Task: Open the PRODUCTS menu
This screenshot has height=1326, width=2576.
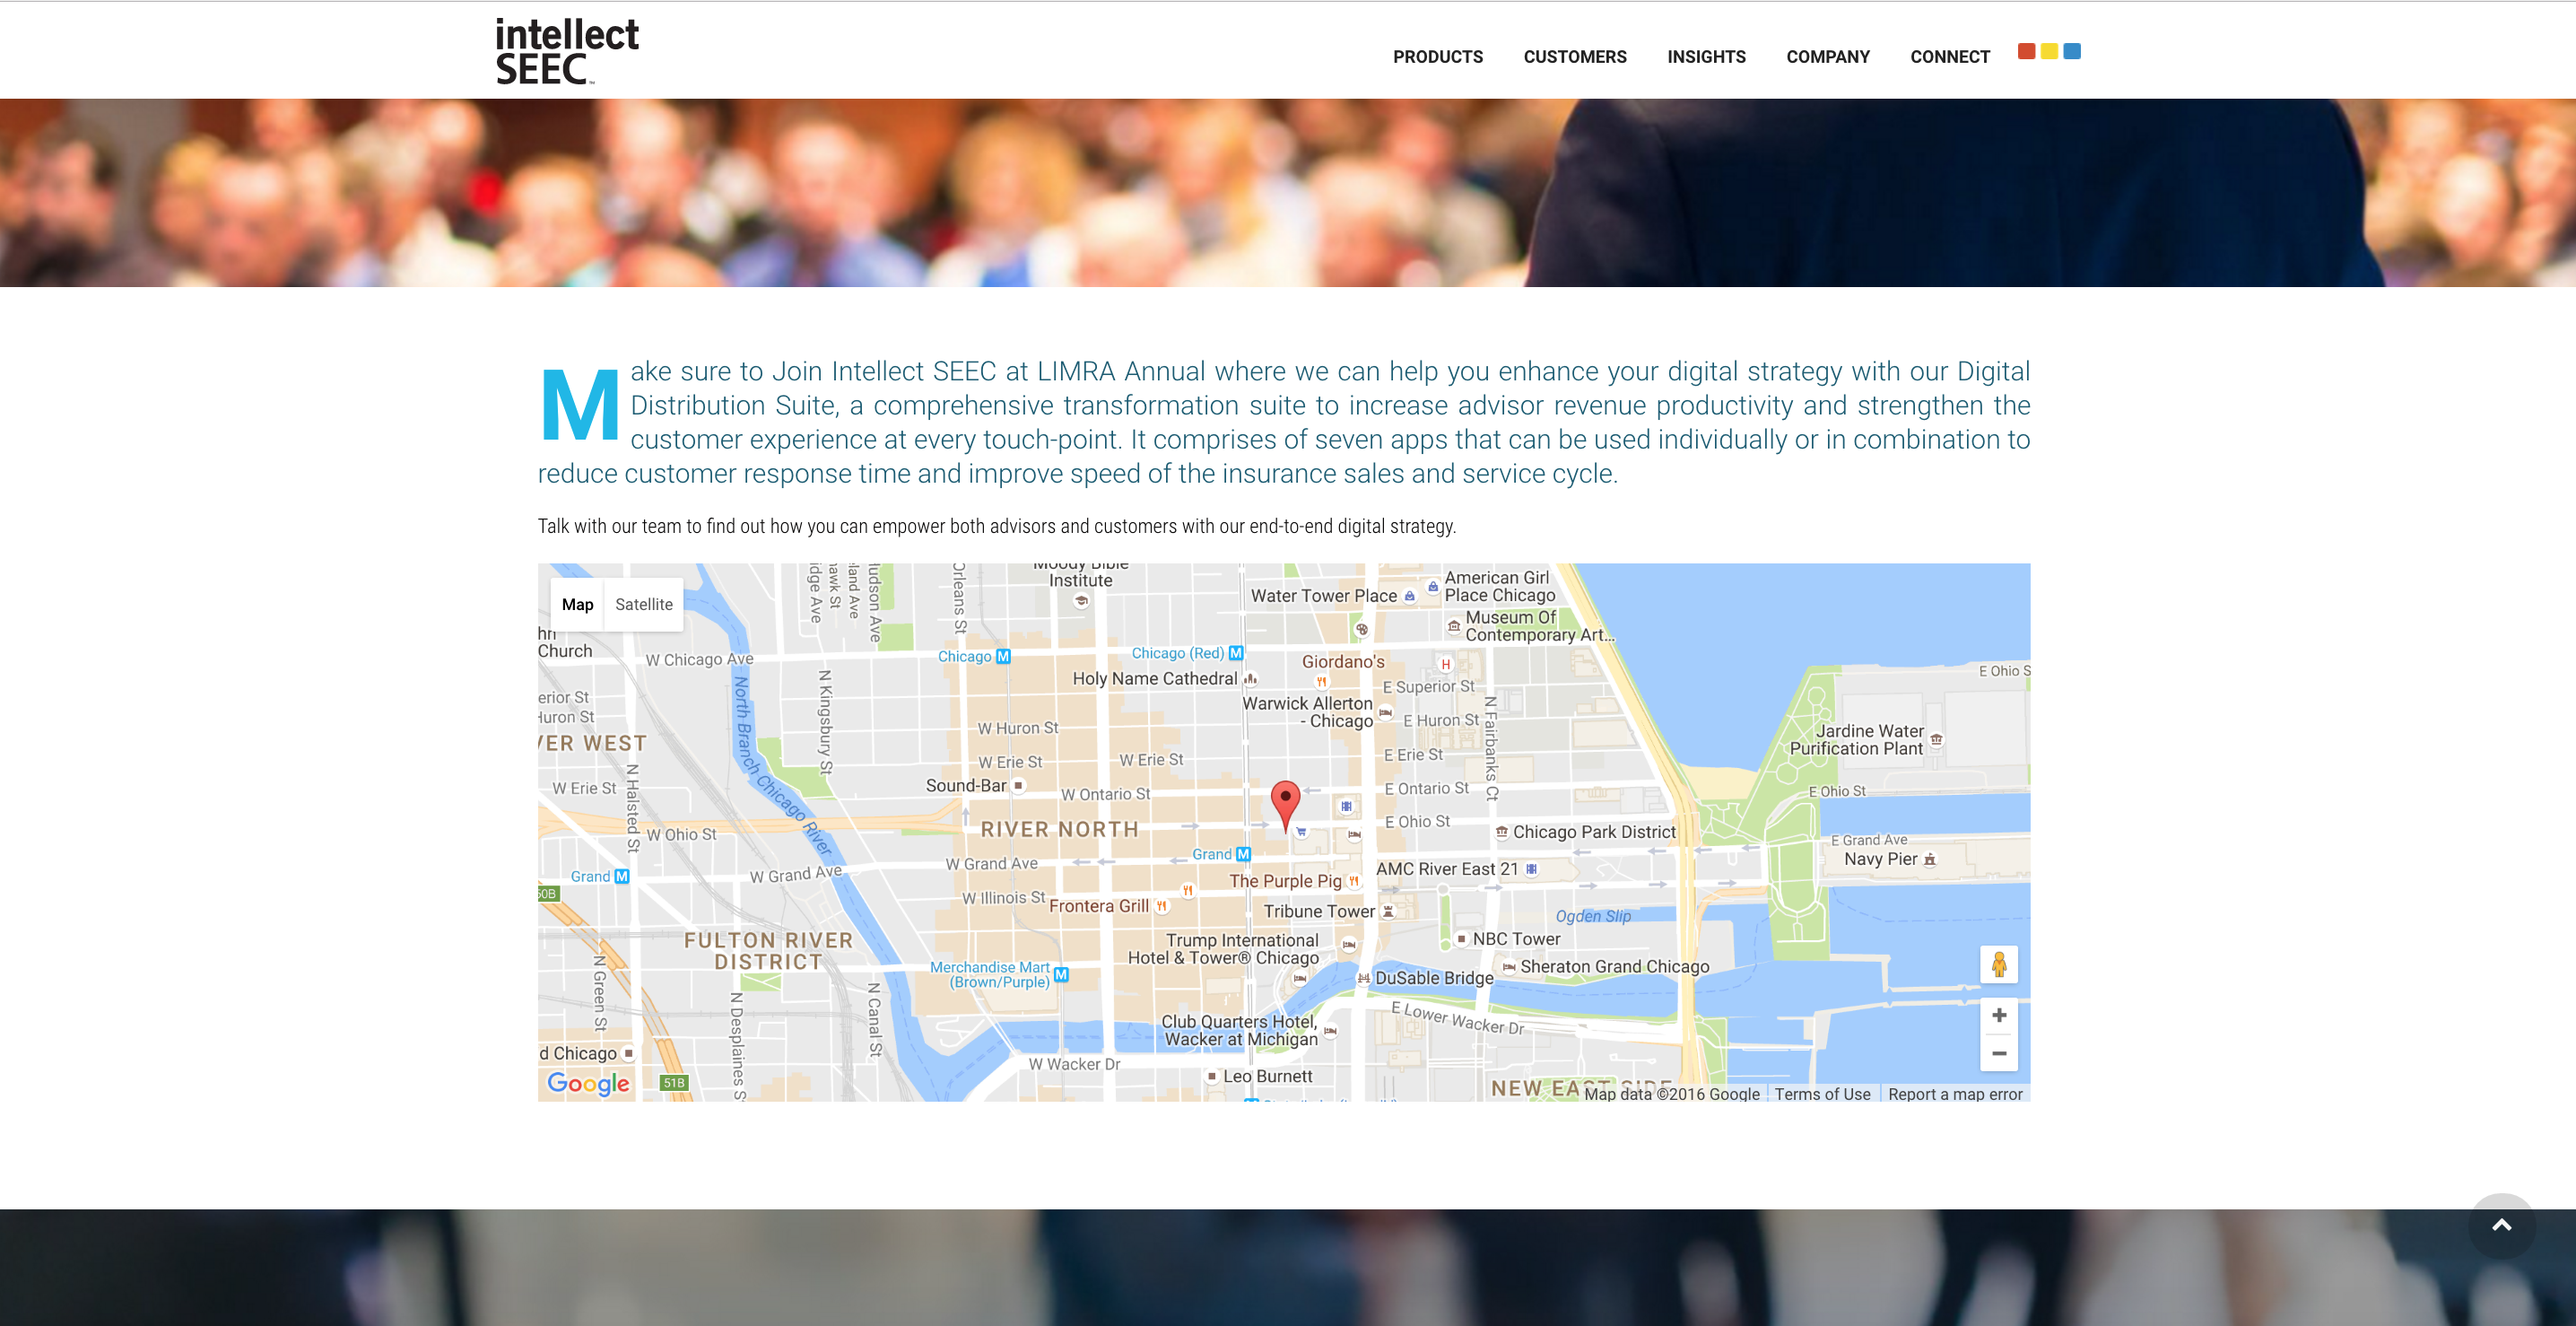Action: [1437, 57]
